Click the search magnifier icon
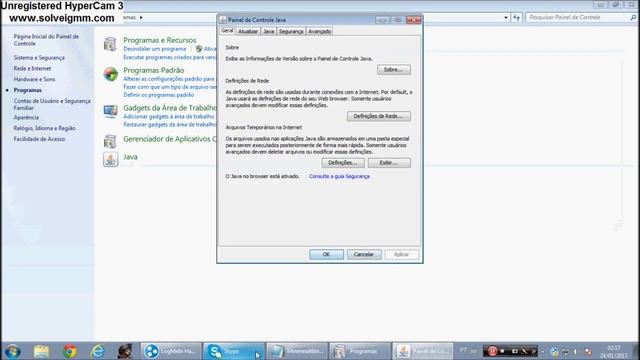The image size is (640, 360). tap(633, 18)
